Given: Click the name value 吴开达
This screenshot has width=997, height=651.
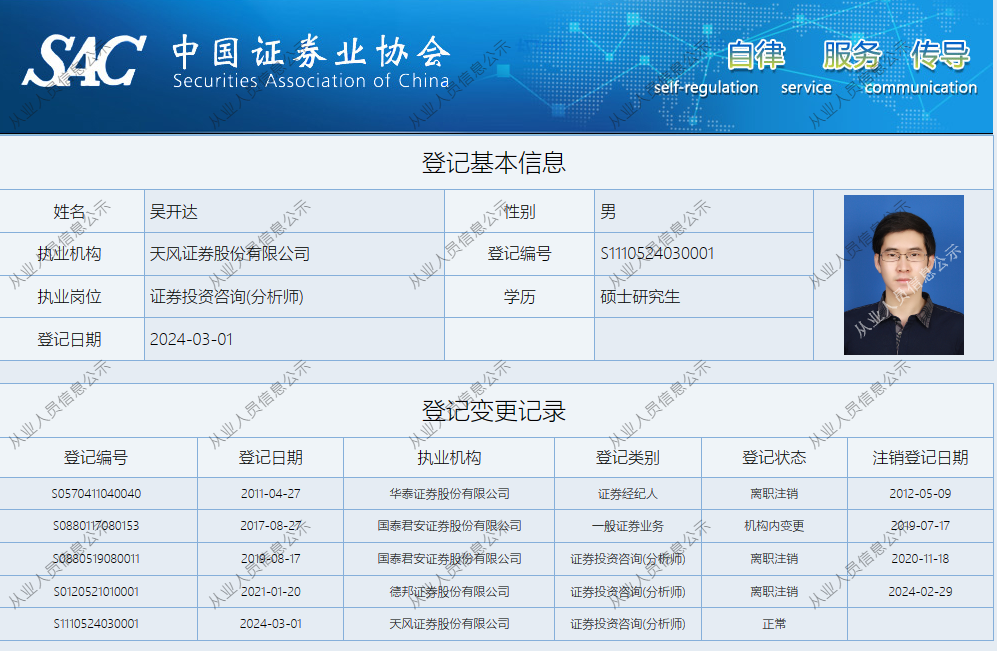Looking at the screenshot, I should pyautogui.click(x=174, y=212).
